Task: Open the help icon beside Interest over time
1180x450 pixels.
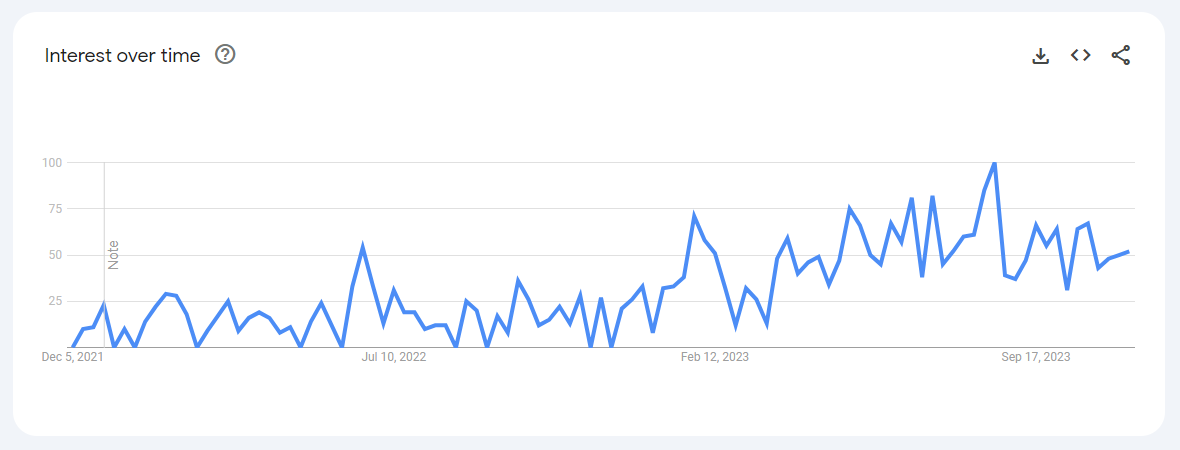Action: 225,55
